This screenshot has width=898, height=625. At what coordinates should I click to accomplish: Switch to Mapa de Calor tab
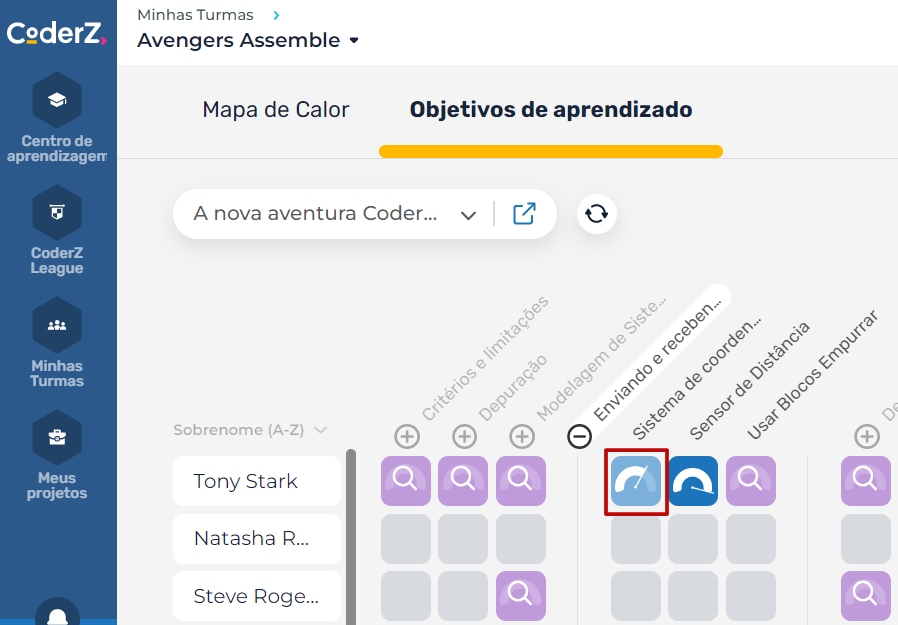click(276, 110)
